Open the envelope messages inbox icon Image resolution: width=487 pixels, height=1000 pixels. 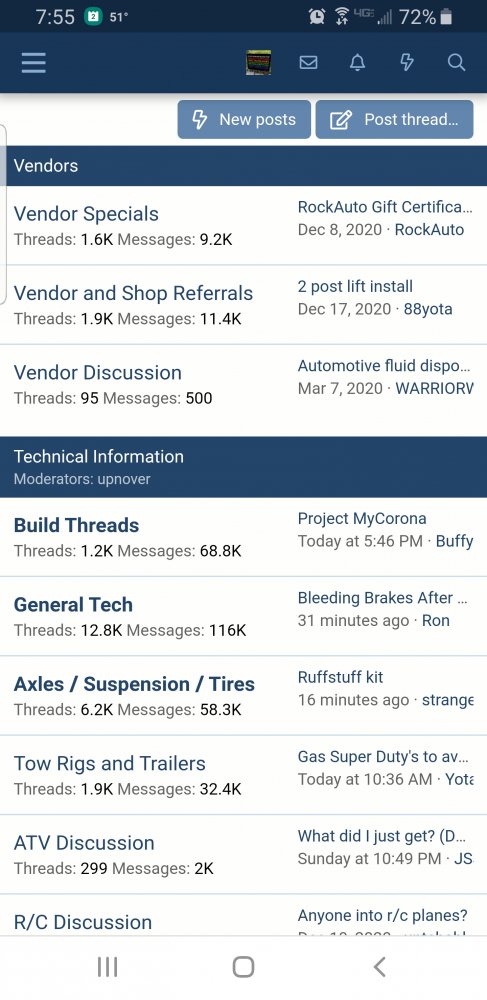click(309, 62)
